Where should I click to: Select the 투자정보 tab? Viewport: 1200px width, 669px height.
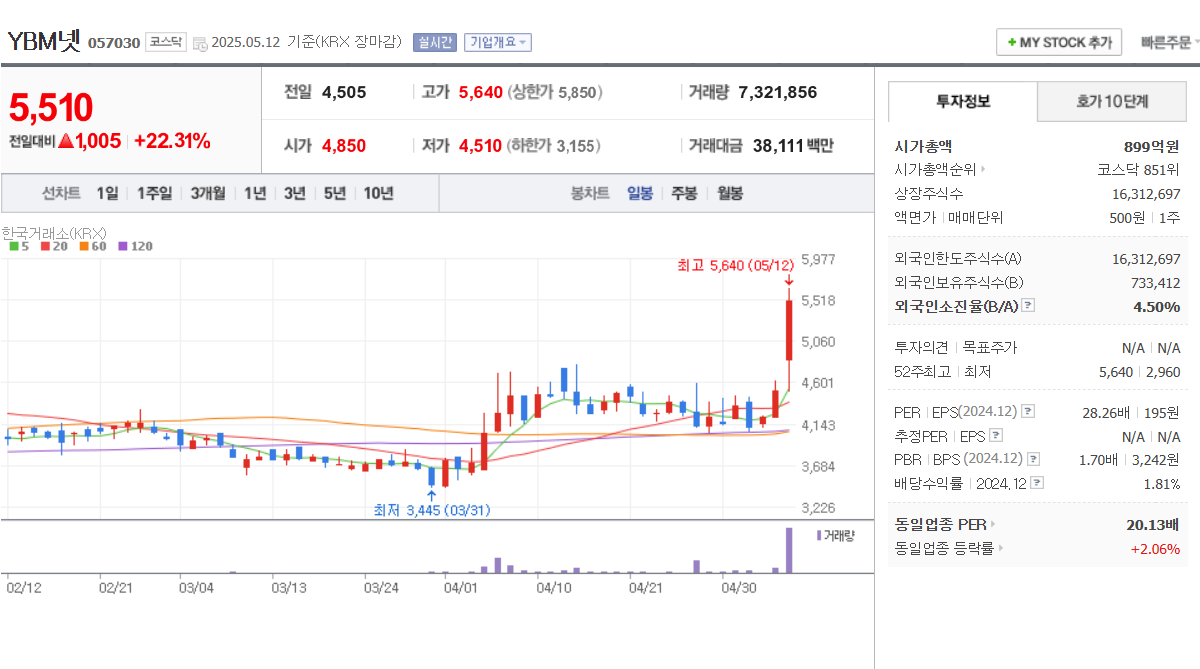point(962,102)
